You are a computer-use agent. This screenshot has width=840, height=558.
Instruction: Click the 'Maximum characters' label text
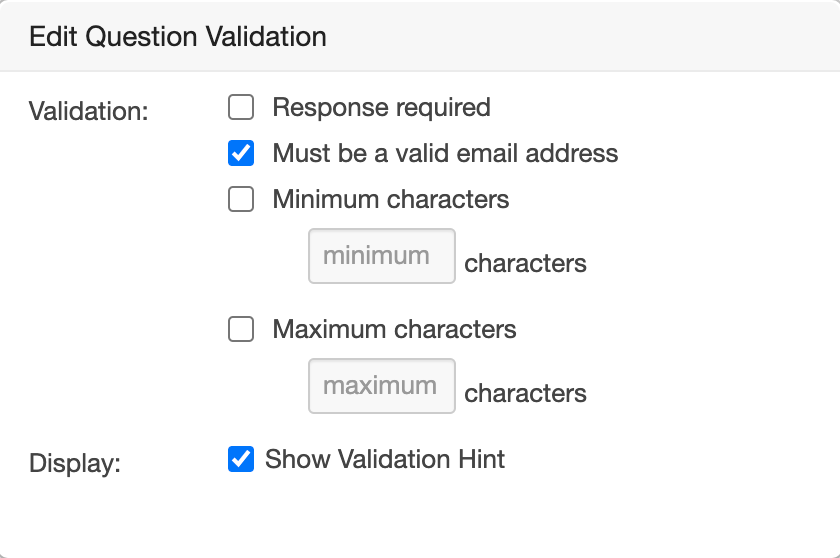click(394, 330)
